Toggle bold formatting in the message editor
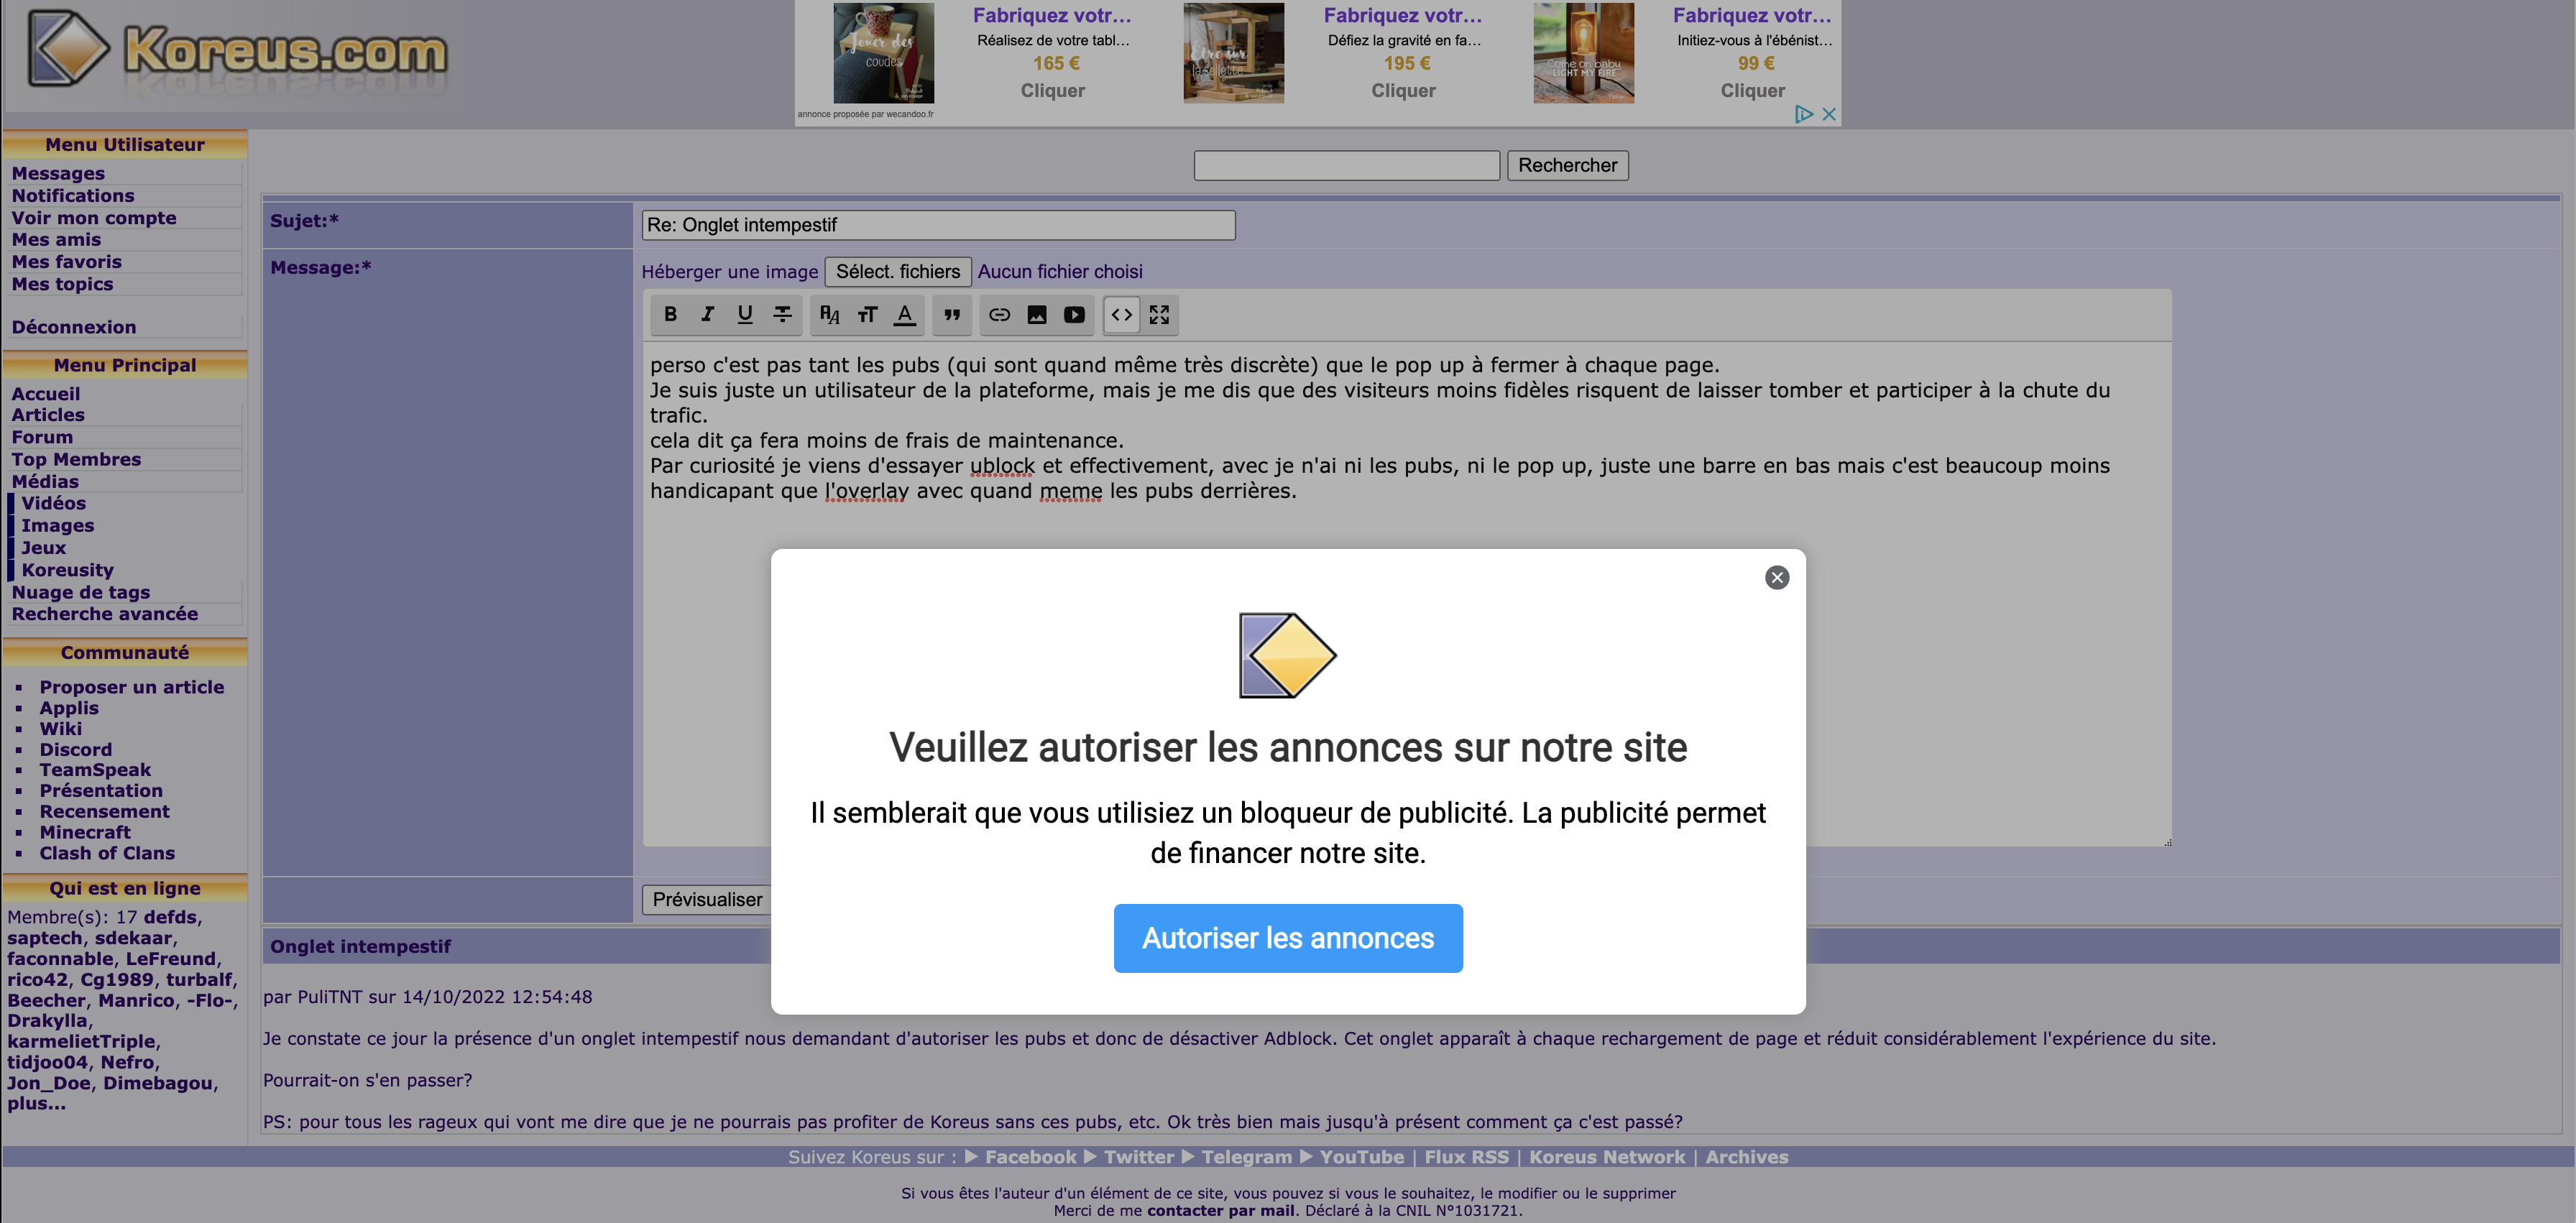 [670, 315]
